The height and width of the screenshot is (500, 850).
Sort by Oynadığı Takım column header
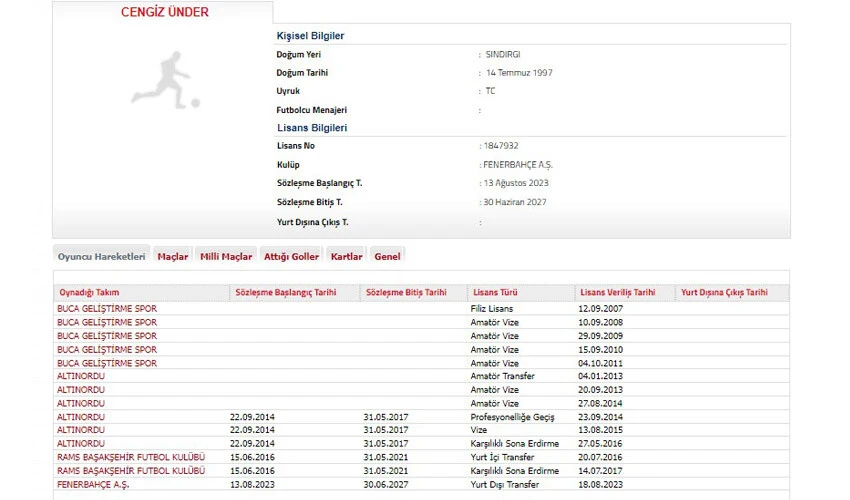(89, 293)
